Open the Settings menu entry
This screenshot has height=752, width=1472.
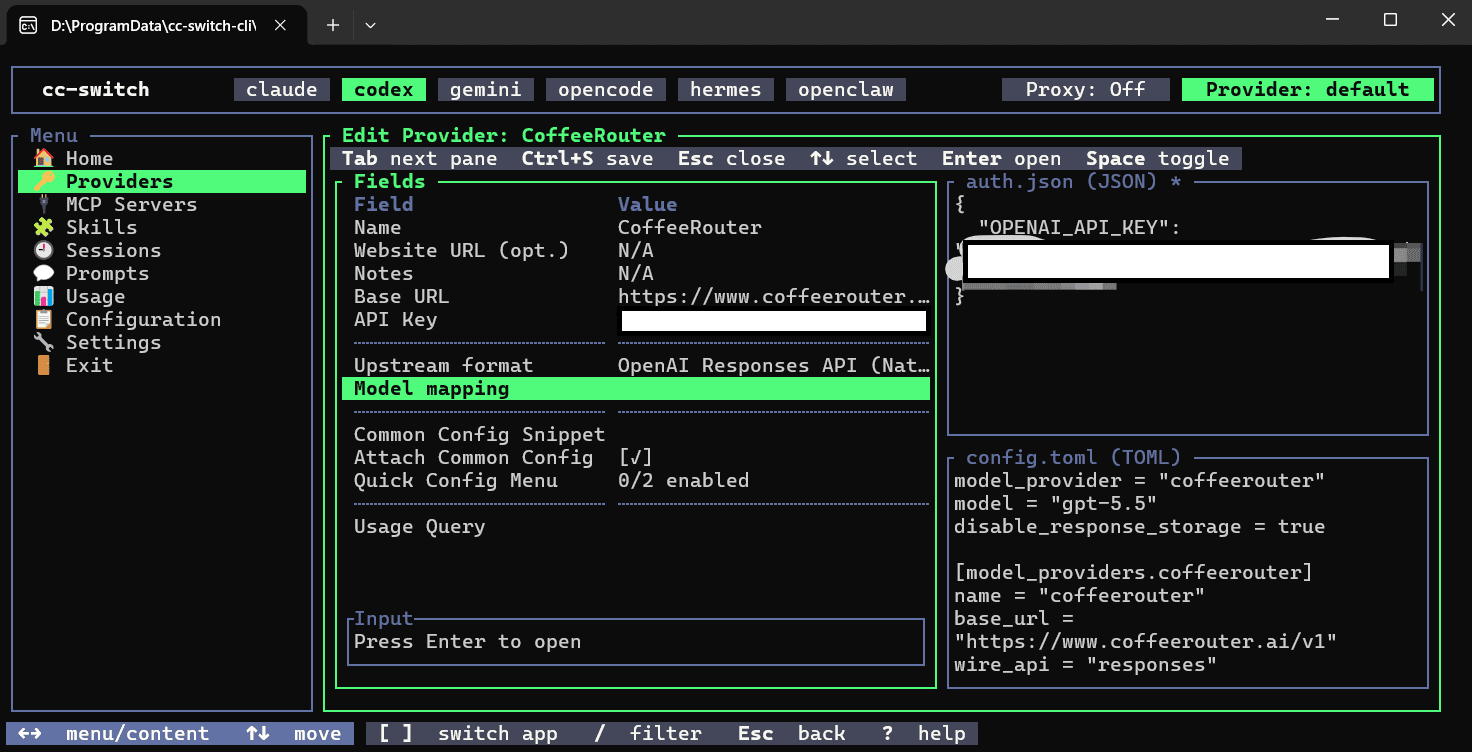point(162,342)
